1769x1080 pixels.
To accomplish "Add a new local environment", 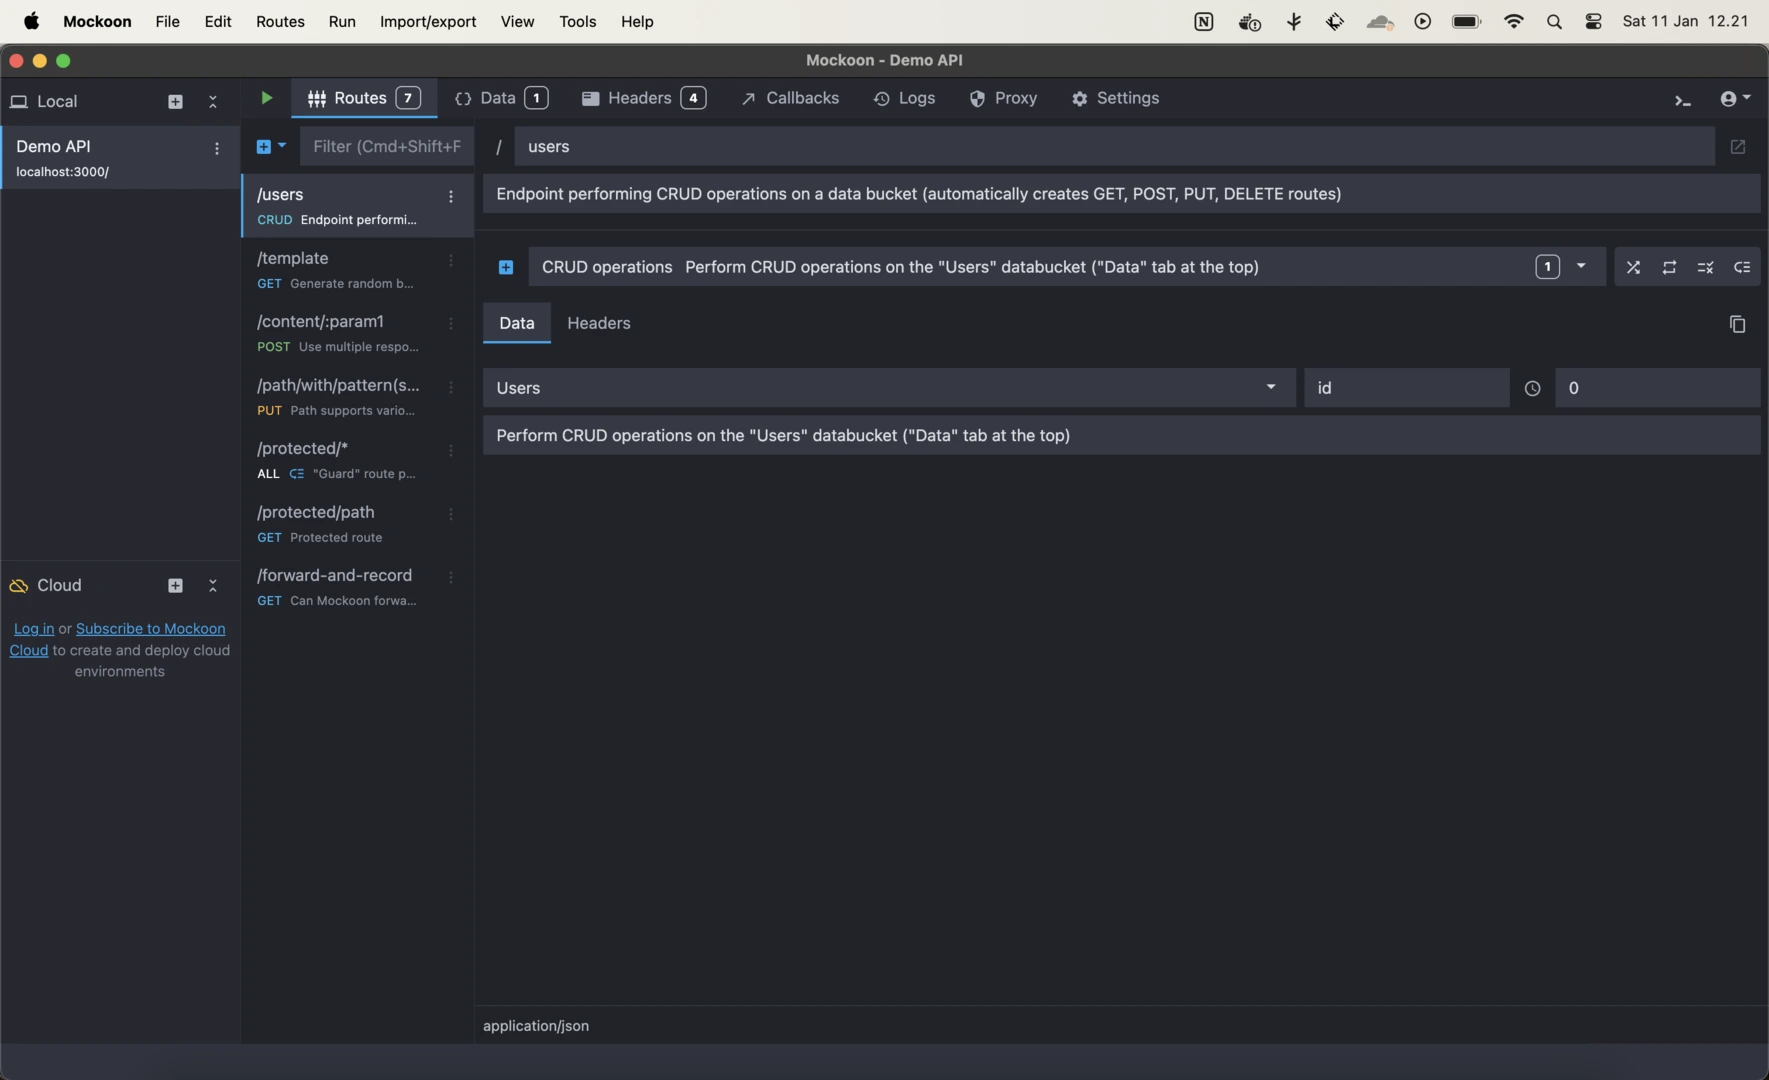I will (175, 102).
